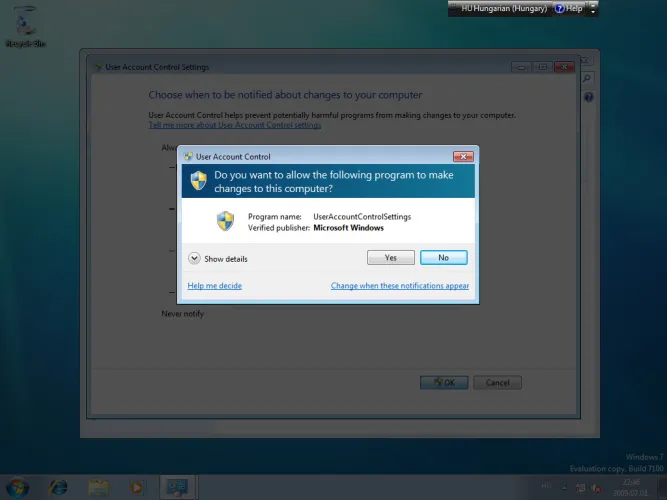Screen dimensions: 667x500
Task: Maximize the User Account Control Settings window
Action: pyautogui.click(x=542, y=67)
